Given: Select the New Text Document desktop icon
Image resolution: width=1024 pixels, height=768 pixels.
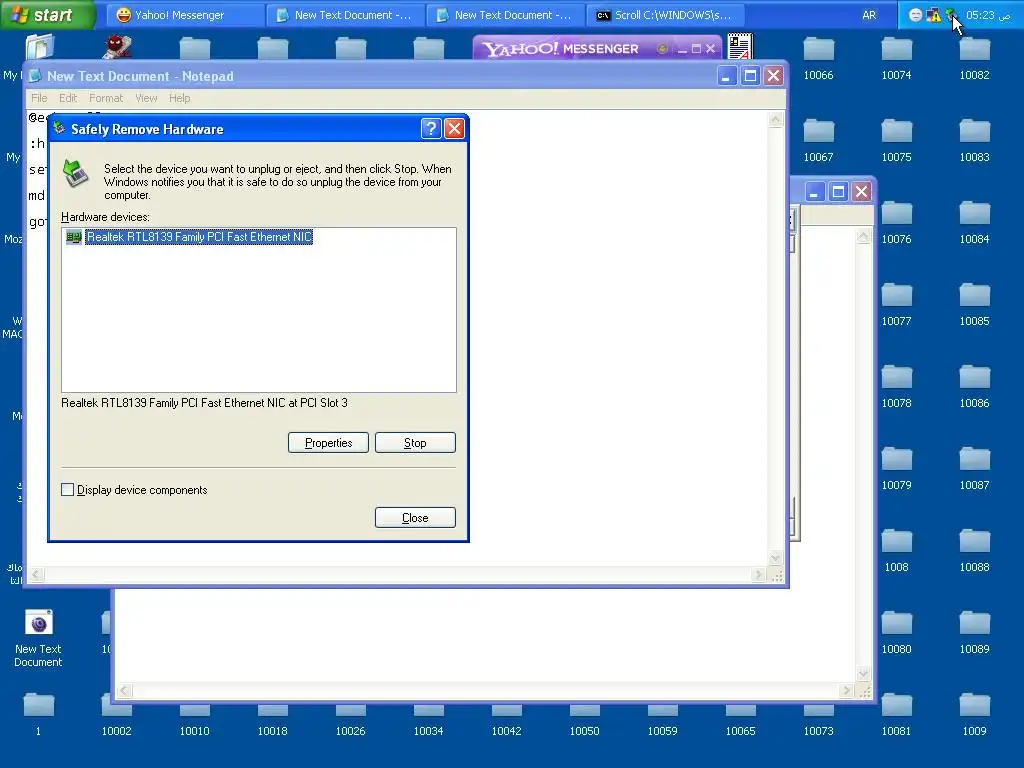Looking at the screenshot, I should pyautogui.click(x=39, y=639).
